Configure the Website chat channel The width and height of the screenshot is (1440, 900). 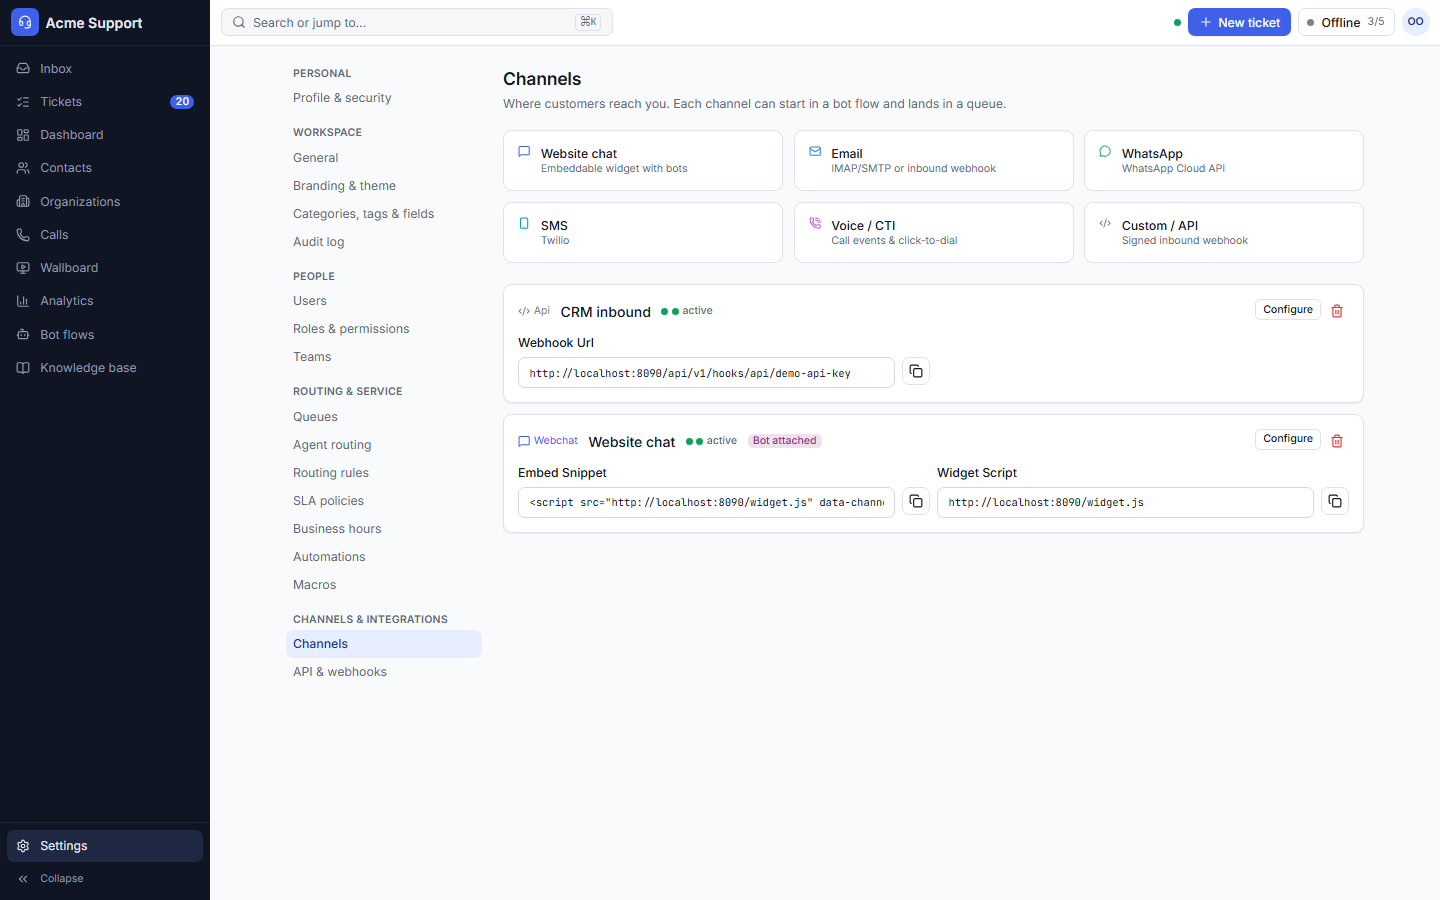[1288, 439]
